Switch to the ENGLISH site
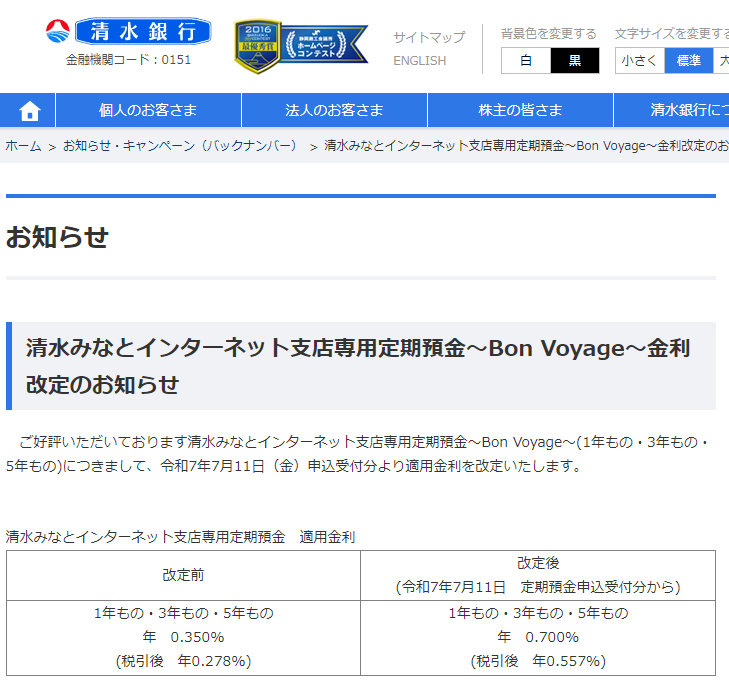This screenshot has width=729, height=689. pyautogui.click(x=419, y=60)
